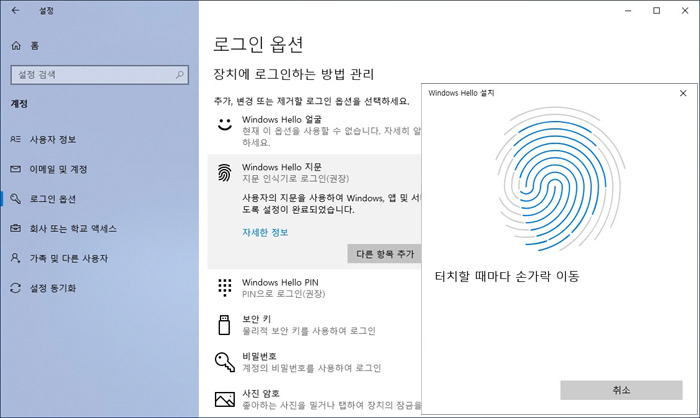Viewport: 700px width, 418px height.
Task: Close the Windows Hello 설치 dialog
Action: coord(683,93)
